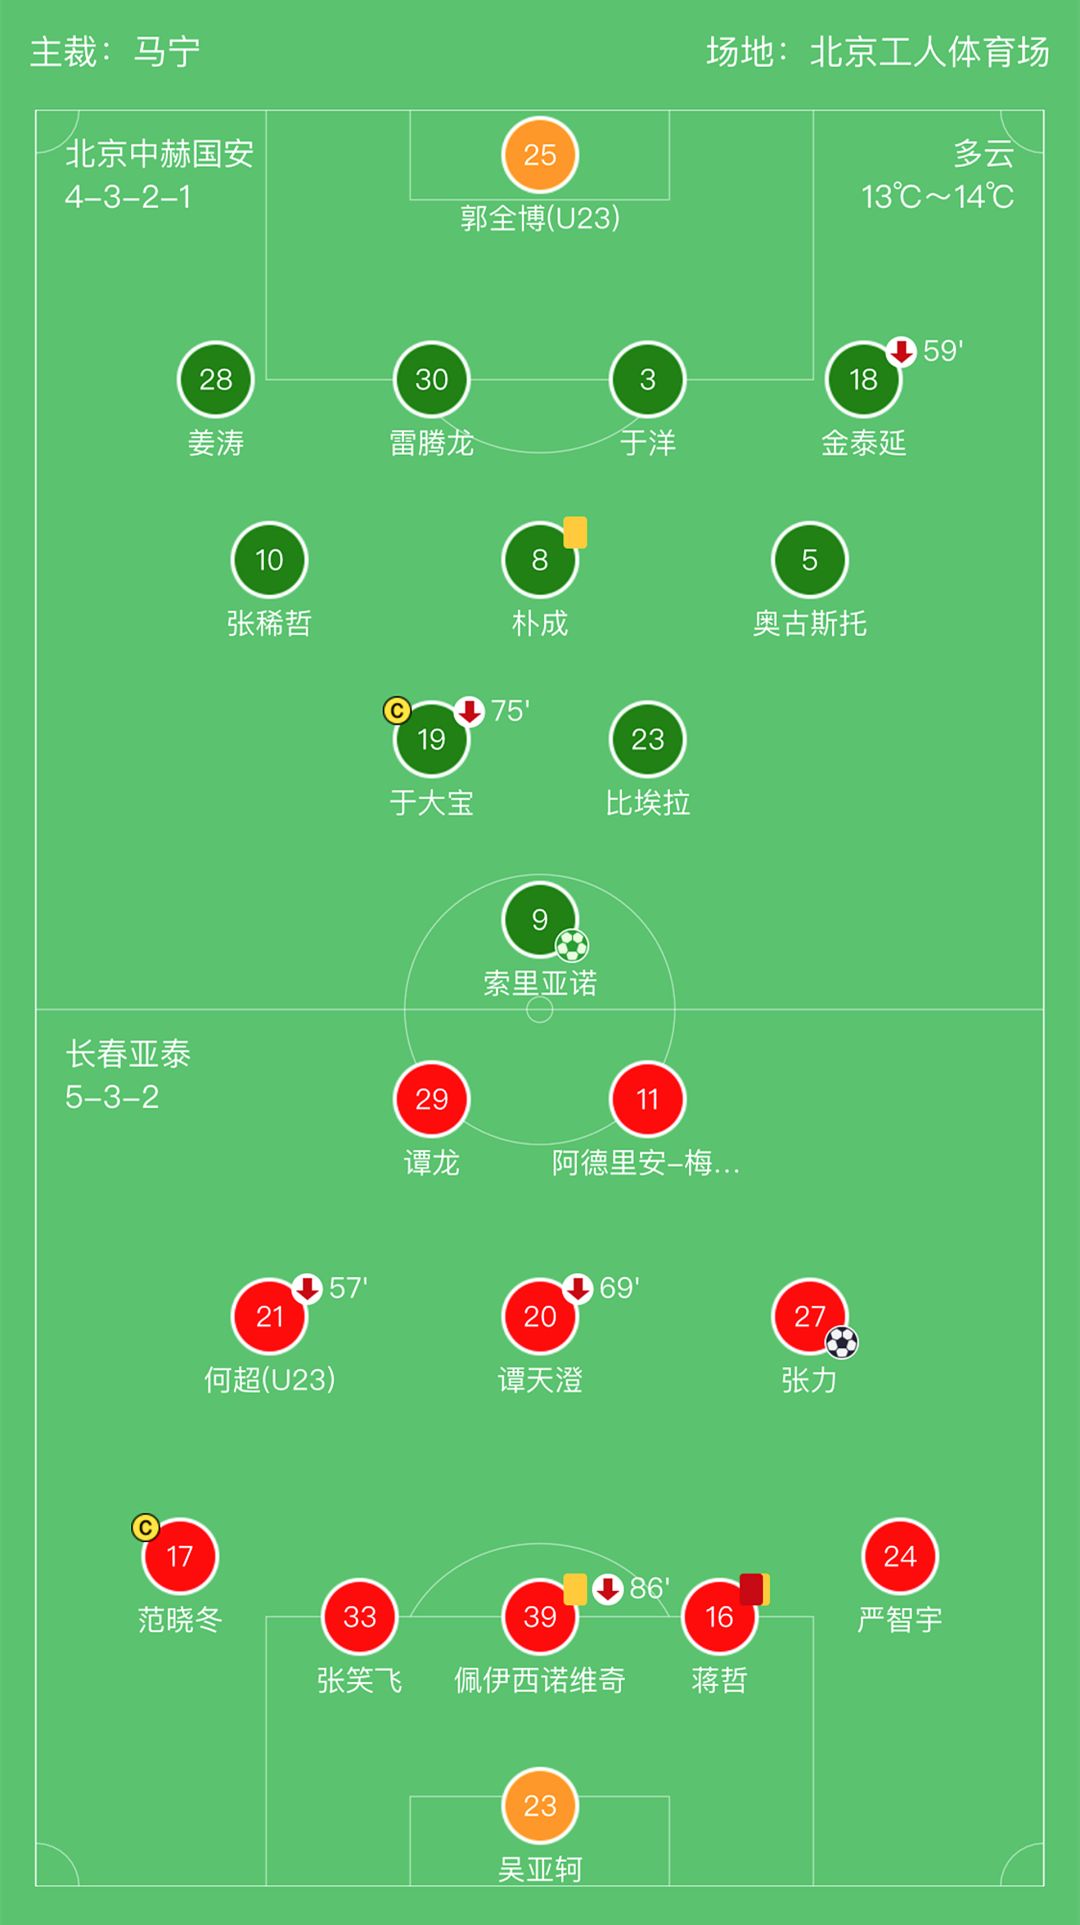The image size is (1080, 1925).
Task: Tap the captain badge on 范晓冬
Action: (x=145, y=1527)
